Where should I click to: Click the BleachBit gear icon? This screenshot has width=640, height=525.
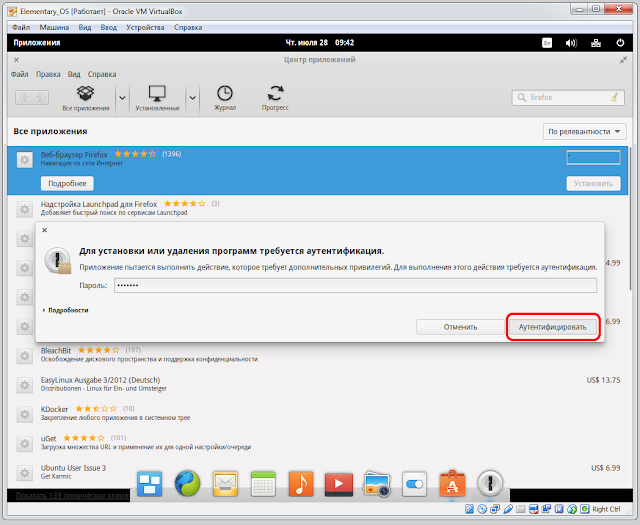pos(25,356)
